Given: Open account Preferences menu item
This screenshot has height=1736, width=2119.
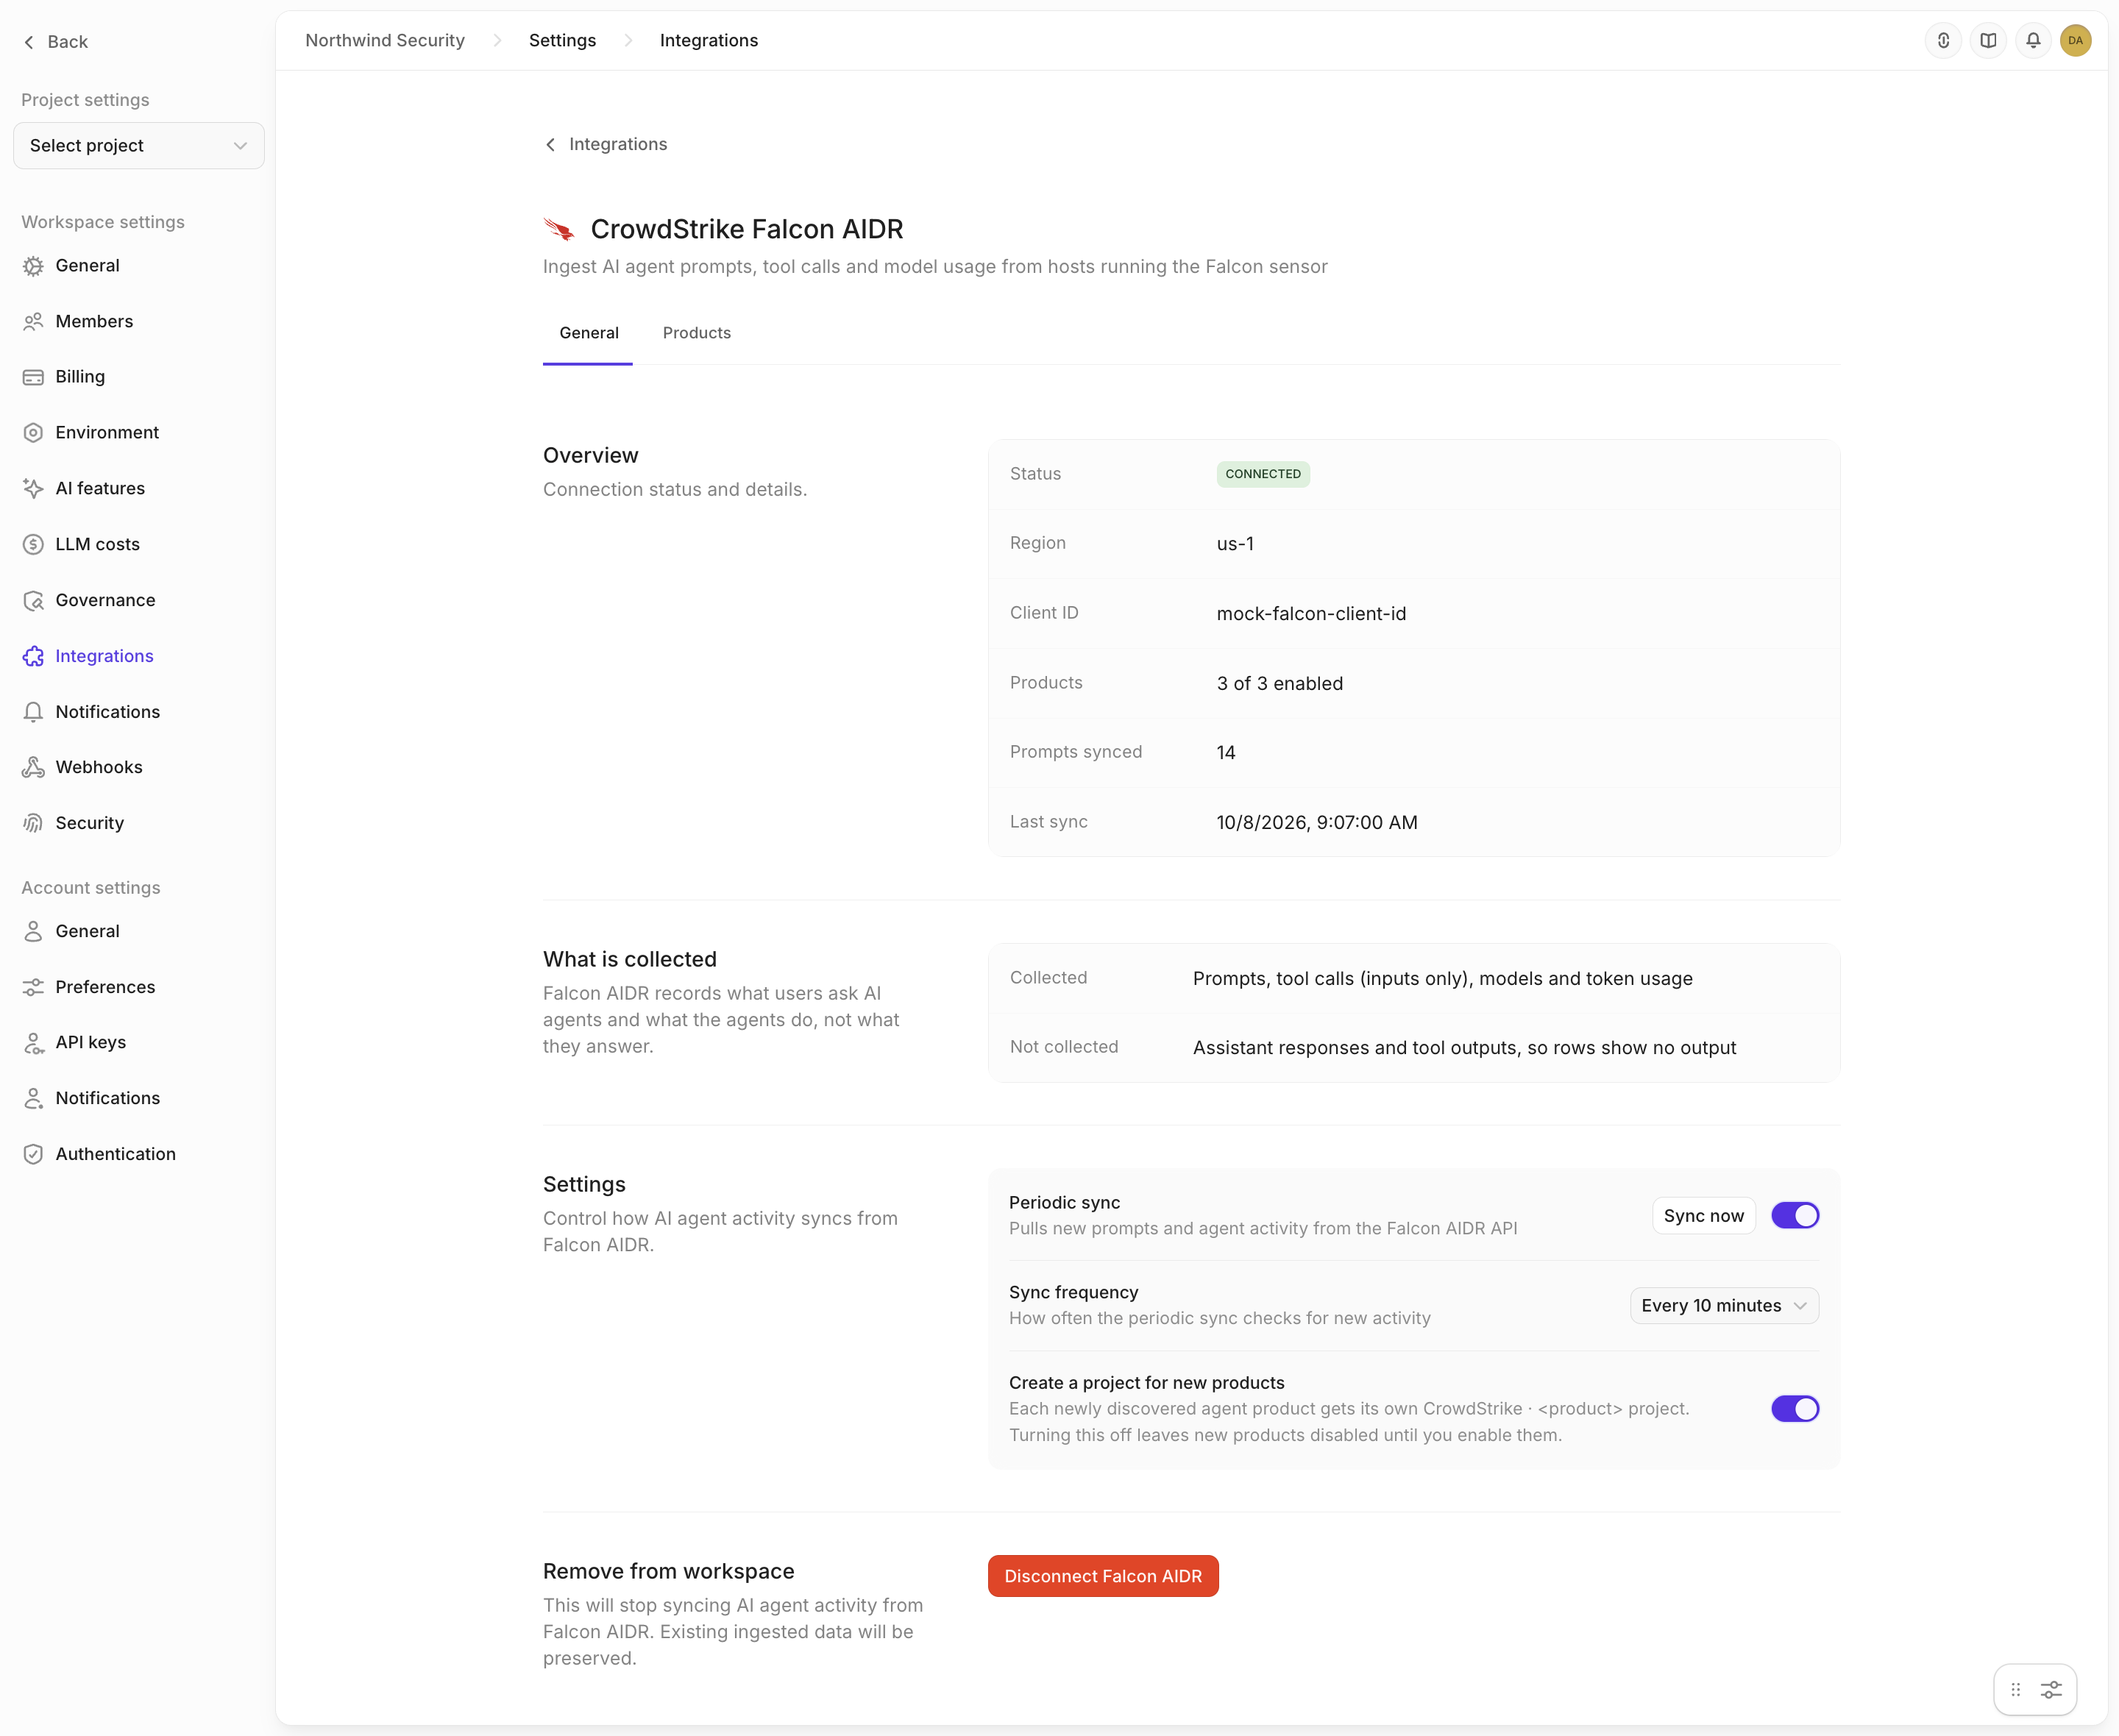Looking at the screenshot, I should [105, 987].
